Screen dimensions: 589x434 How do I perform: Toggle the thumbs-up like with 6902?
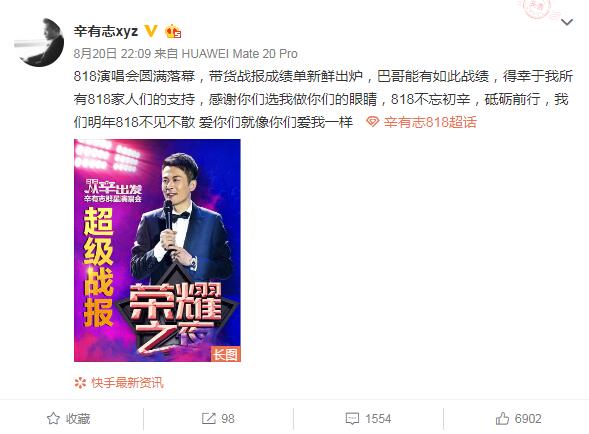click(518, 418)
